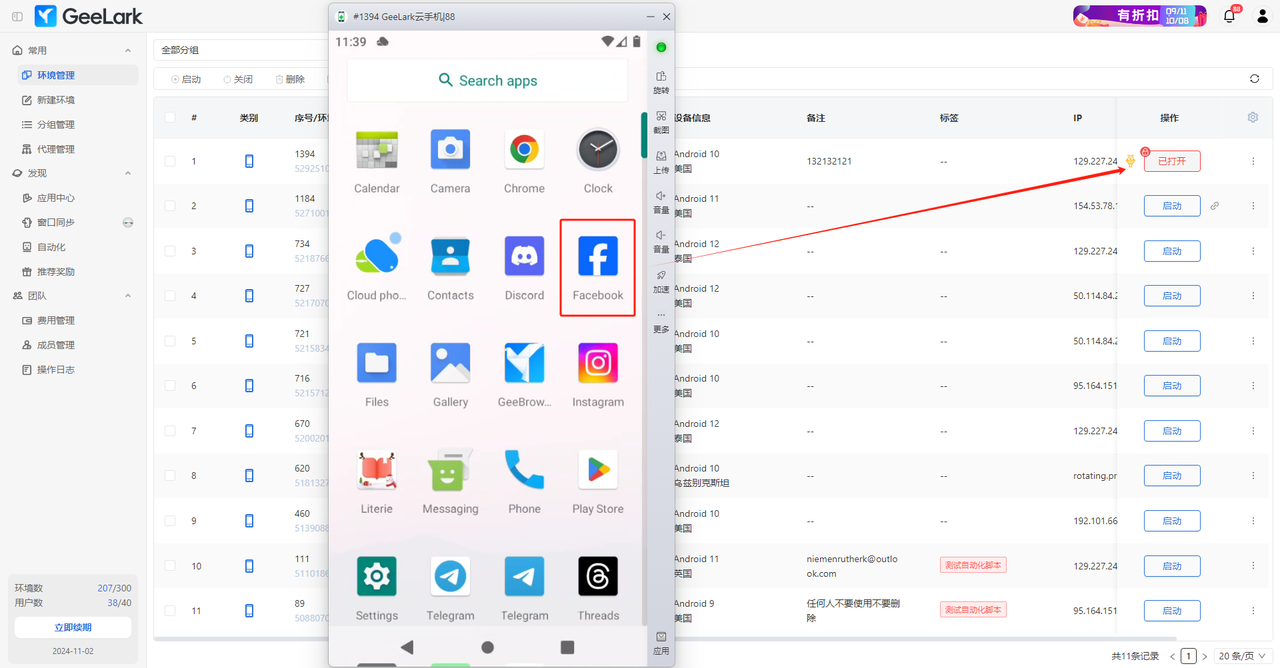
Task: Open 操作日志 in sidebar
Action: coord(77,370)
